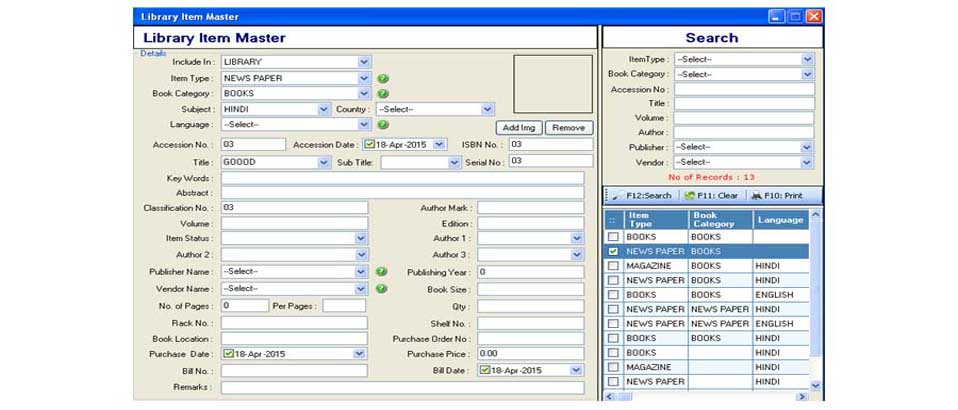958x410 pixels.
Task: Uncheck the Accession Date checkbox
Action: pos(369,145)
